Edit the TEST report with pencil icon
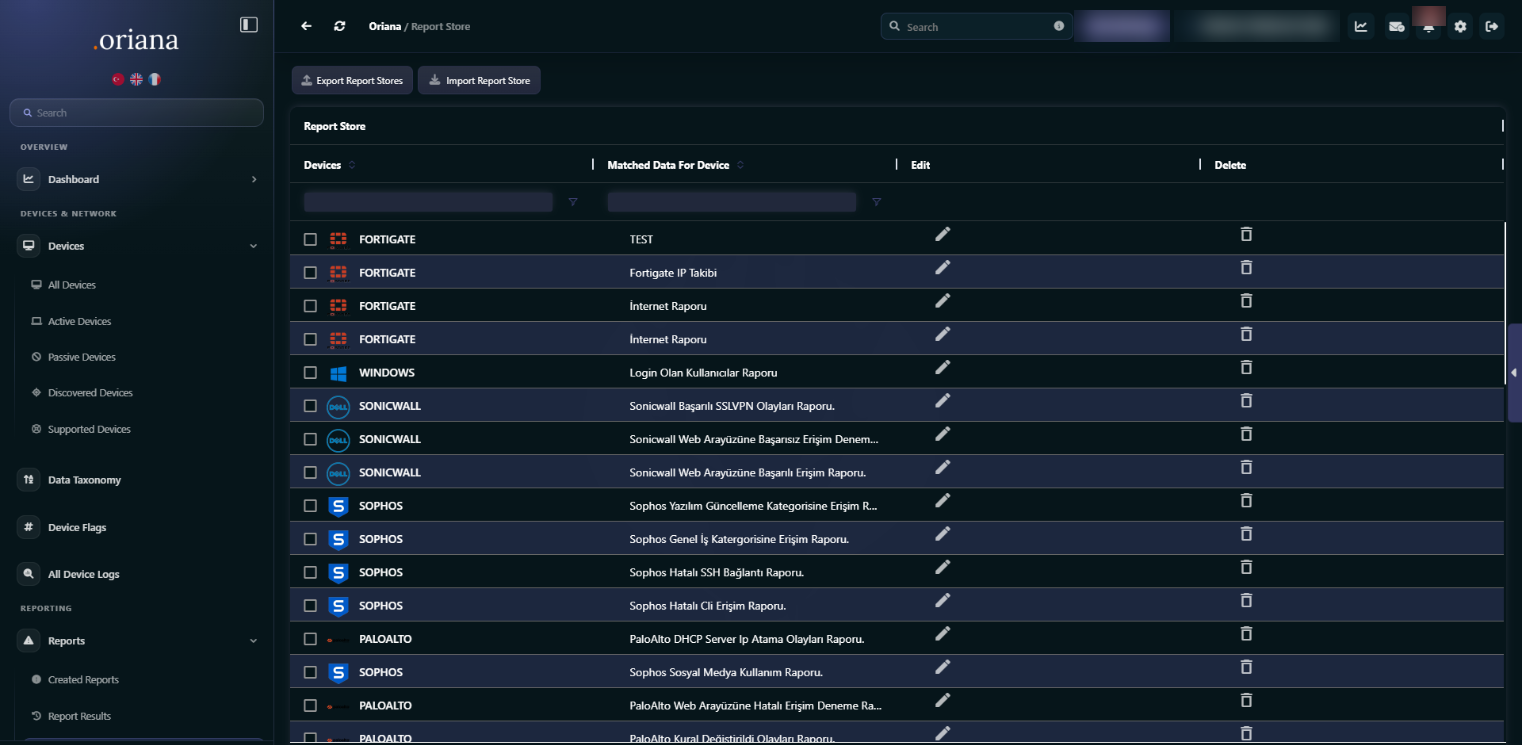The image size is (1522, 745). [x=942, y=234]
